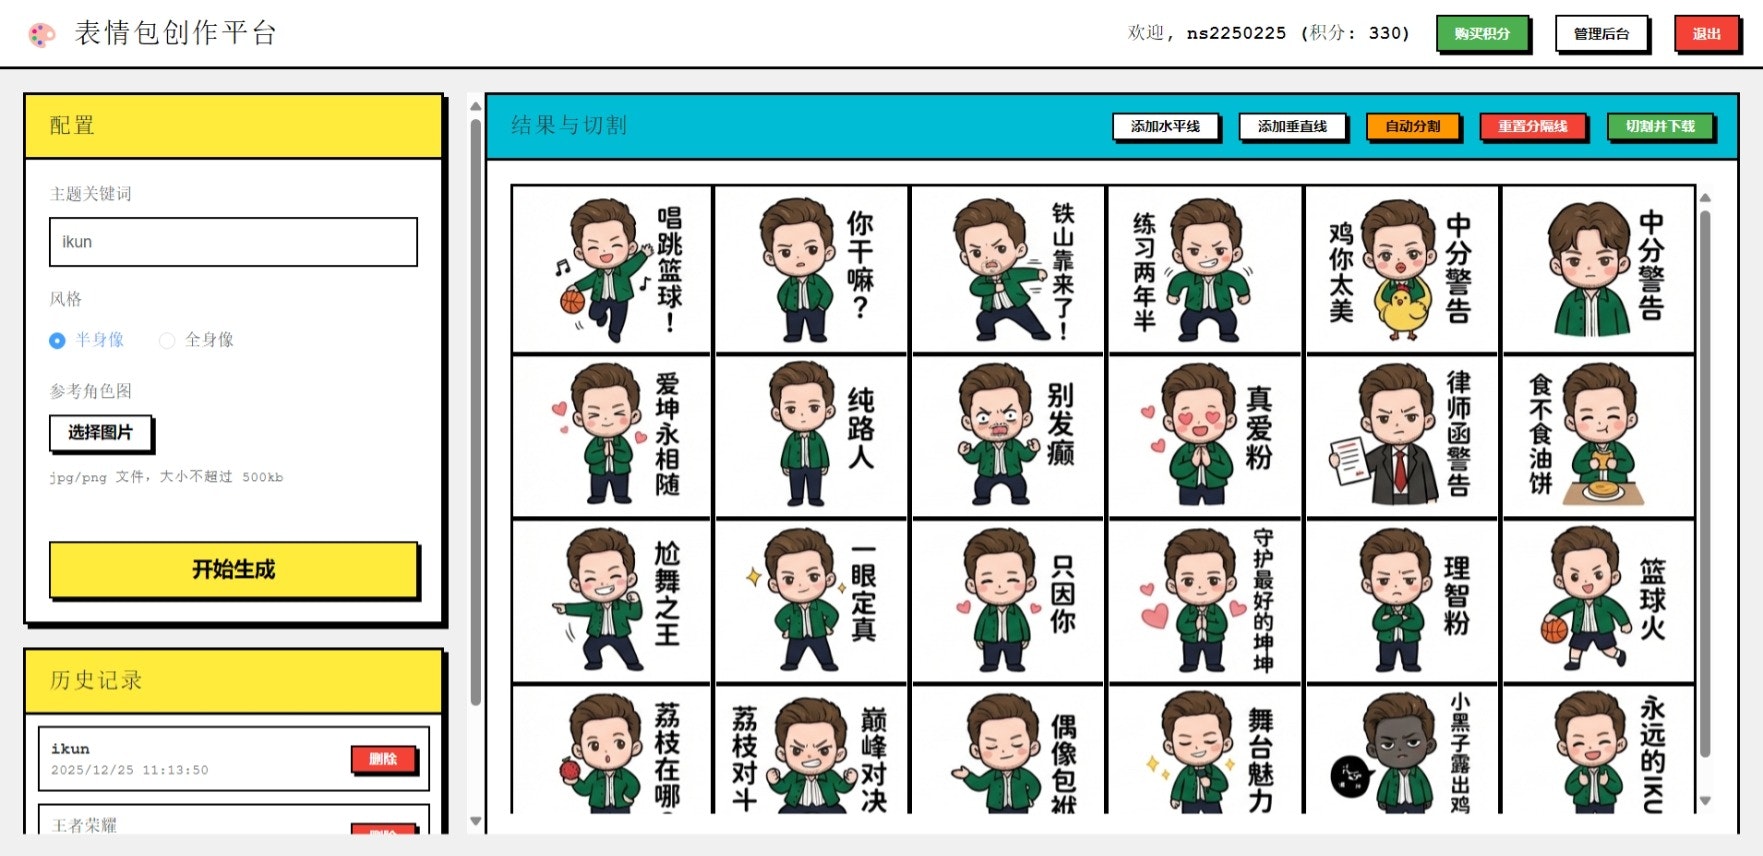Image resolution: width=1763 pixels, height=856 pixels.
Task: Select the 荔枝在哪 sticker
Action: (x=612, y=750)
